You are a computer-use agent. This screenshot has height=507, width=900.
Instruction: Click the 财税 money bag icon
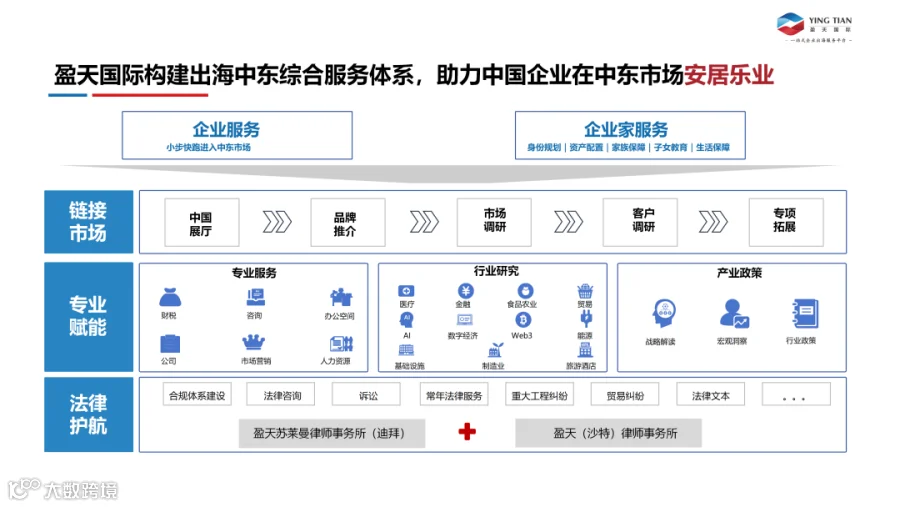[170, 297]
